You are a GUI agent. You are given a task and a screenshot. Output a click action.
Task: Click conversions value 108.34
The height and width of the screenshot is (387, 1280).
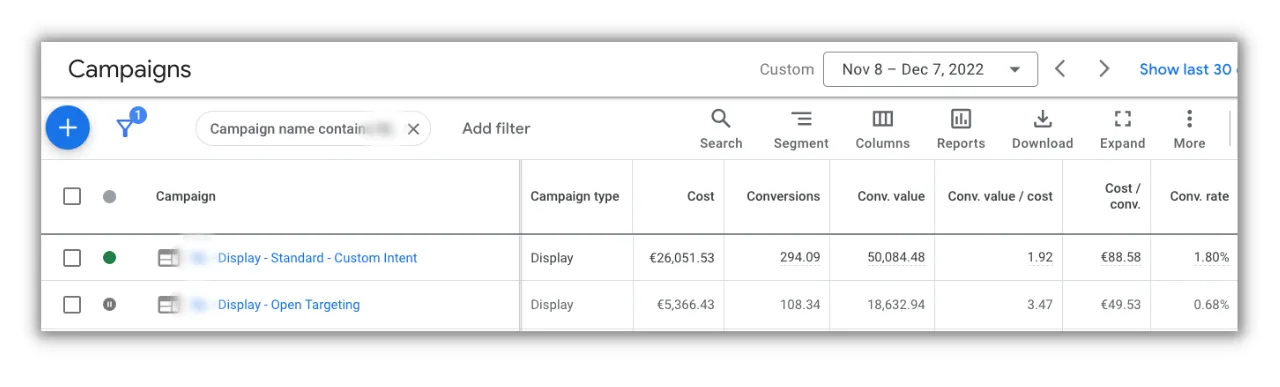click(x=800, y=305)
